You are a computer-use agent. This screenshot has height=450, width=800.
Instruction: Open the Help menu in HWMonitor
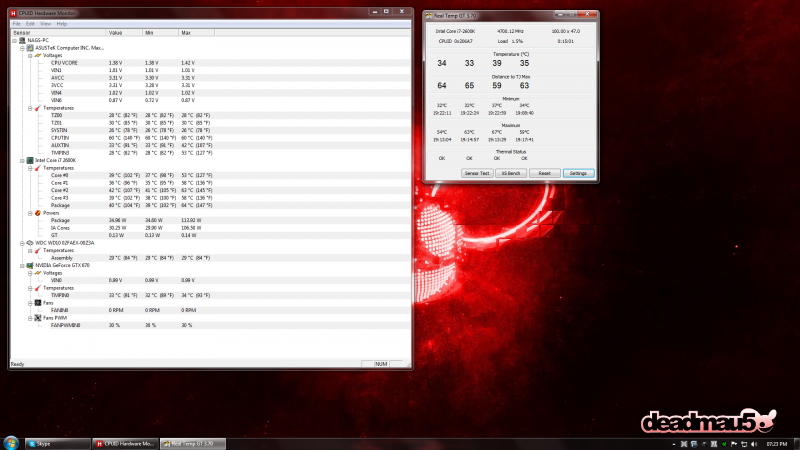[62, 24]
